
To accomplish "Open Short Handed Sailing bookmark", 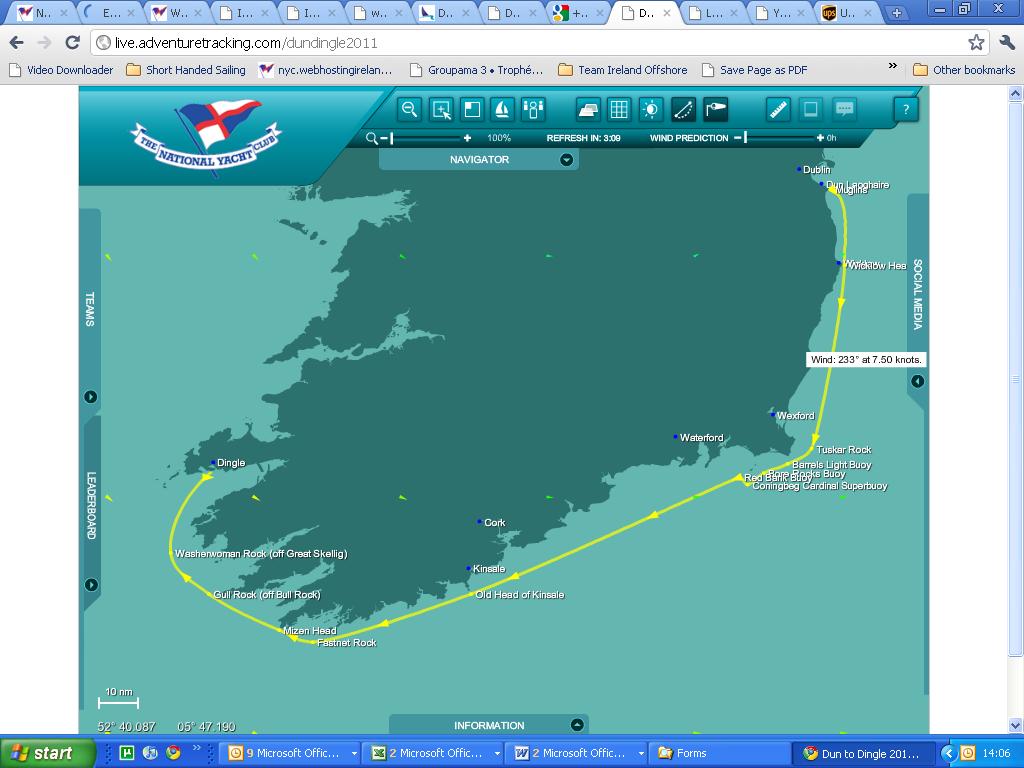I will pos(195,70).
